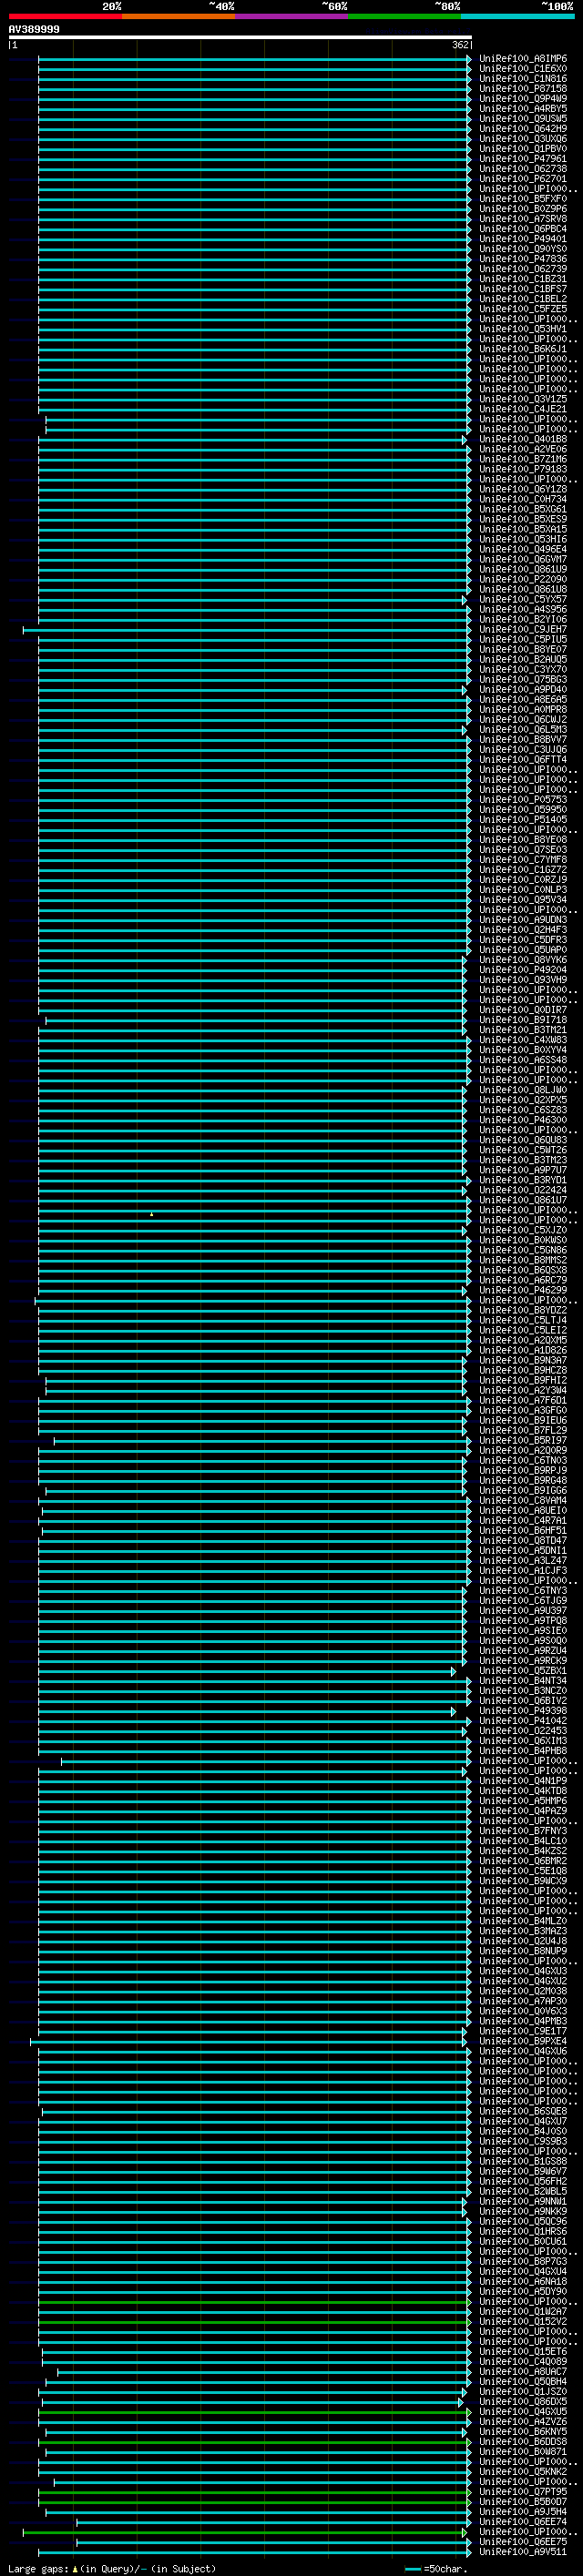Select the UniRef100_B5FXF0 label
Image resolution: width=583 pixels, height=2576 pixels.
click(522, 199)
